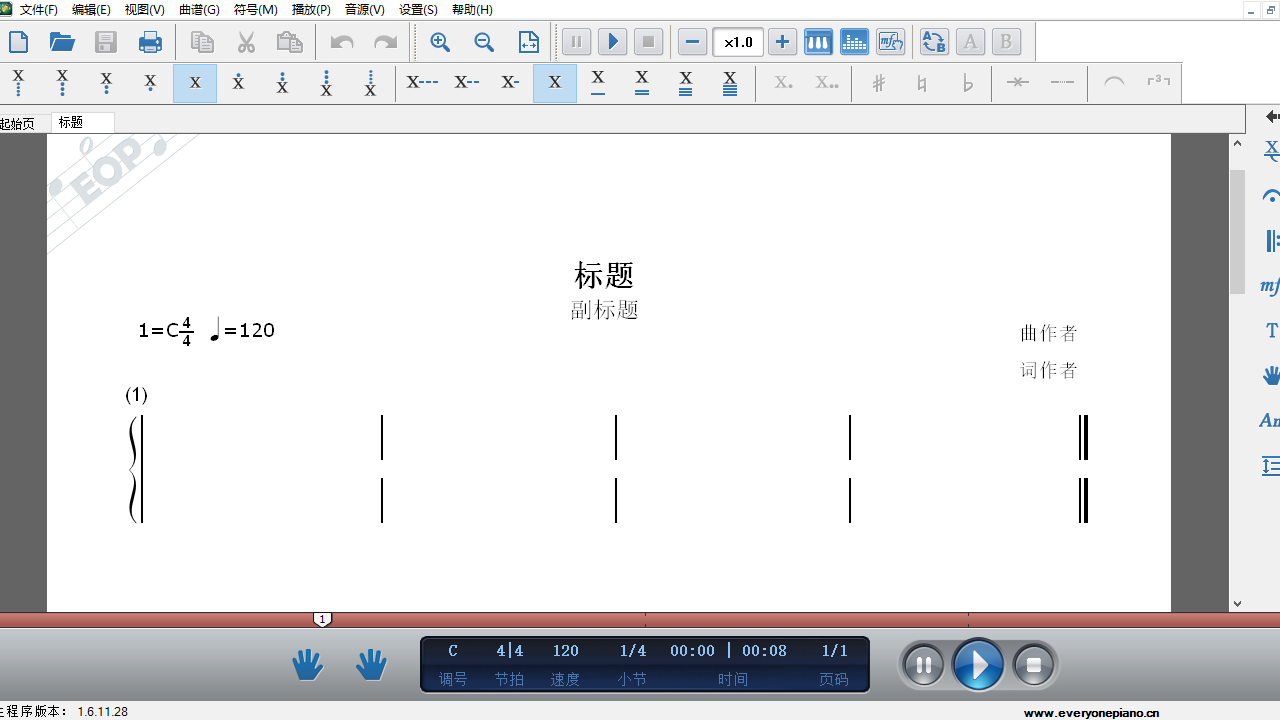1280x720 pixels.
Task: Select the text insertion tool in right sidebar
Action: (x=1270, y=330)
